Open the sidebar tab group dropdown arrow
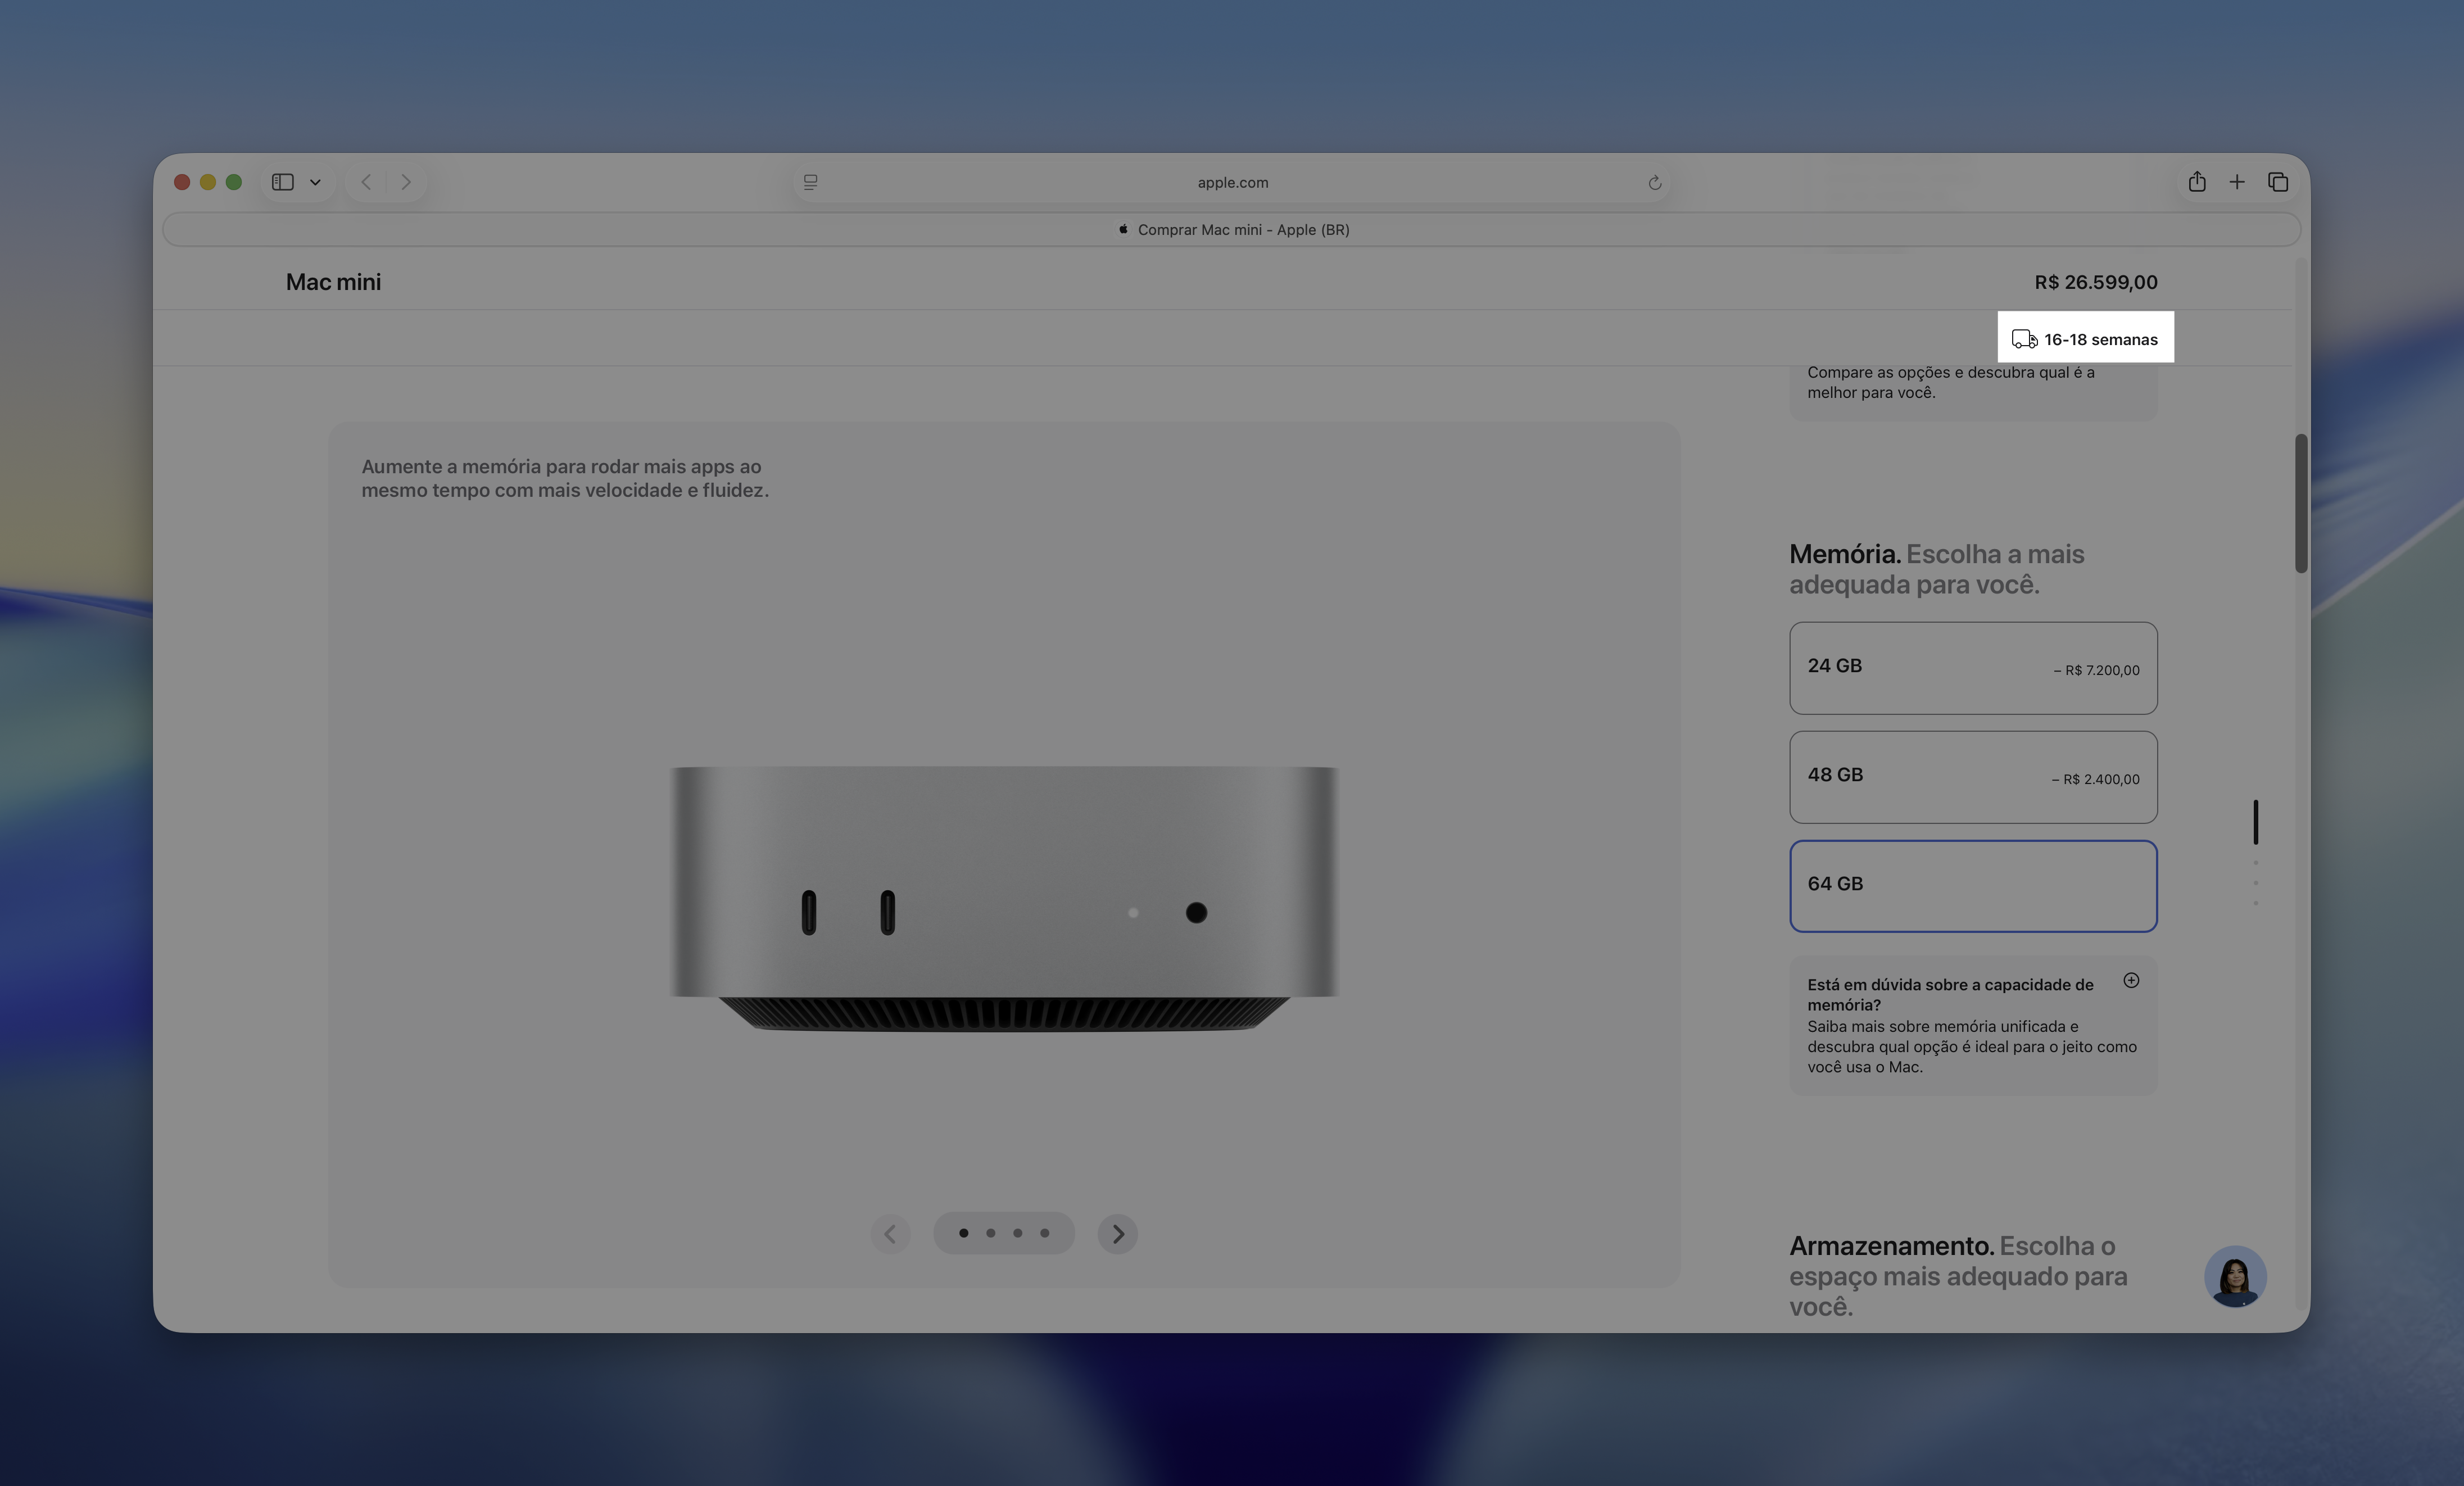 315,182
